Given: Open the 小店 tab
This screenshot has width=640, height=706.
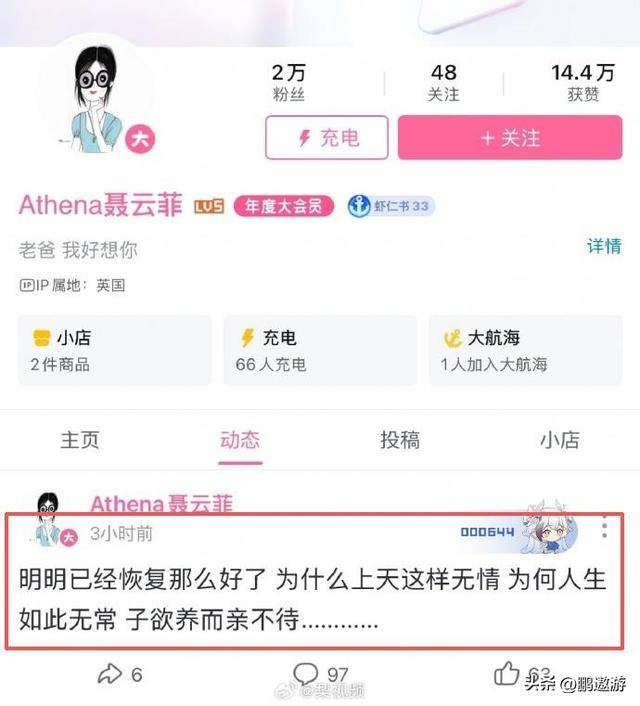Looking at the screenshot, I should (x=560, y=440).
